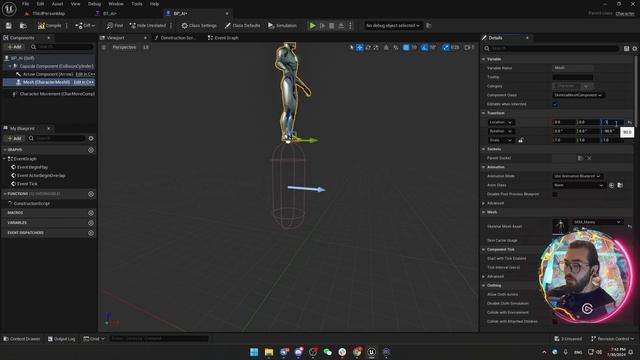Open the Debug menu
This screenshot has height=360, width=640.
94,4
